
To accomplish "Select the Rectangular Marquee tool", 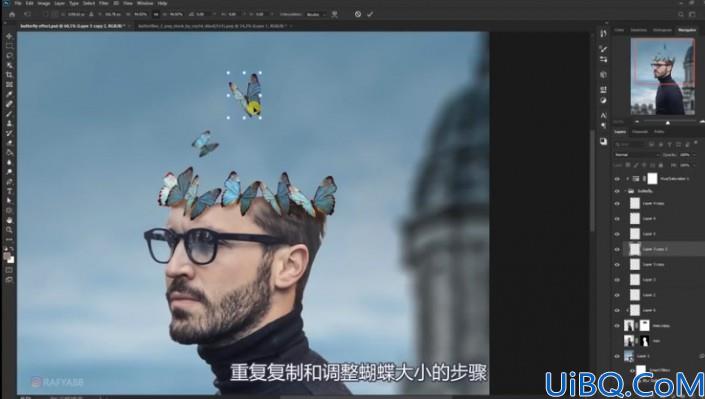I will [x=9, y=46].
